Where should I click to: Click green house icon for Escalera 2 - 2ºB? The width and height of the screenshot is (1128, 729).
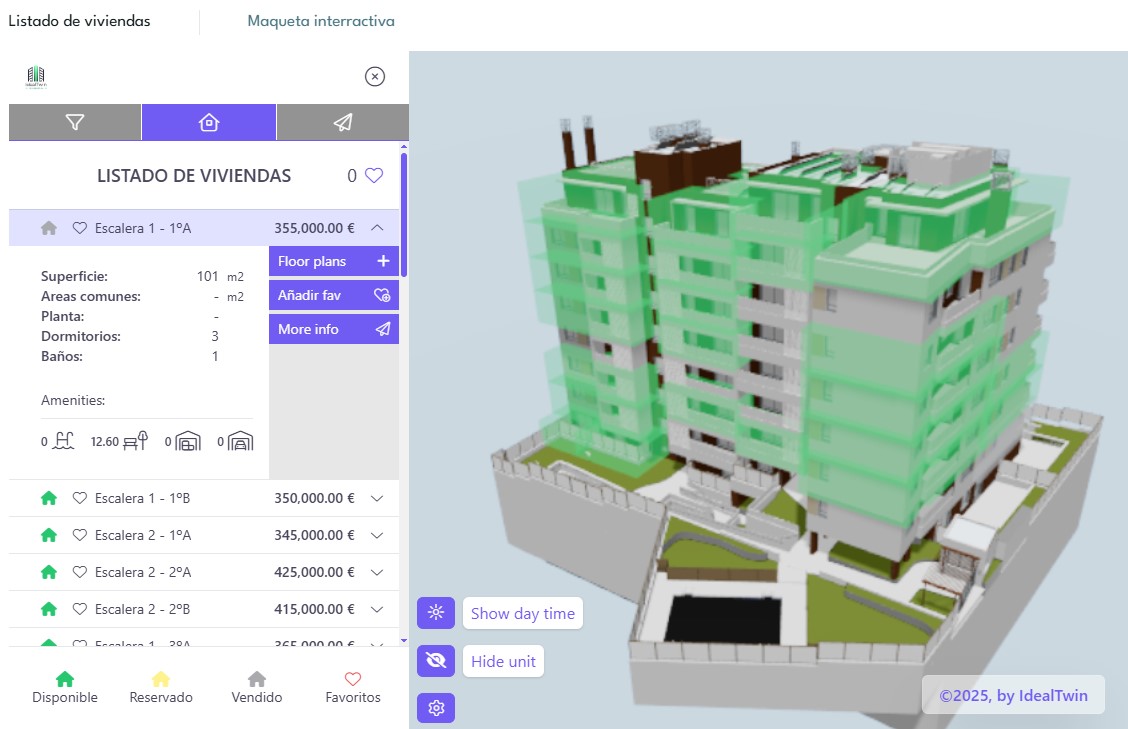(49, 610)
